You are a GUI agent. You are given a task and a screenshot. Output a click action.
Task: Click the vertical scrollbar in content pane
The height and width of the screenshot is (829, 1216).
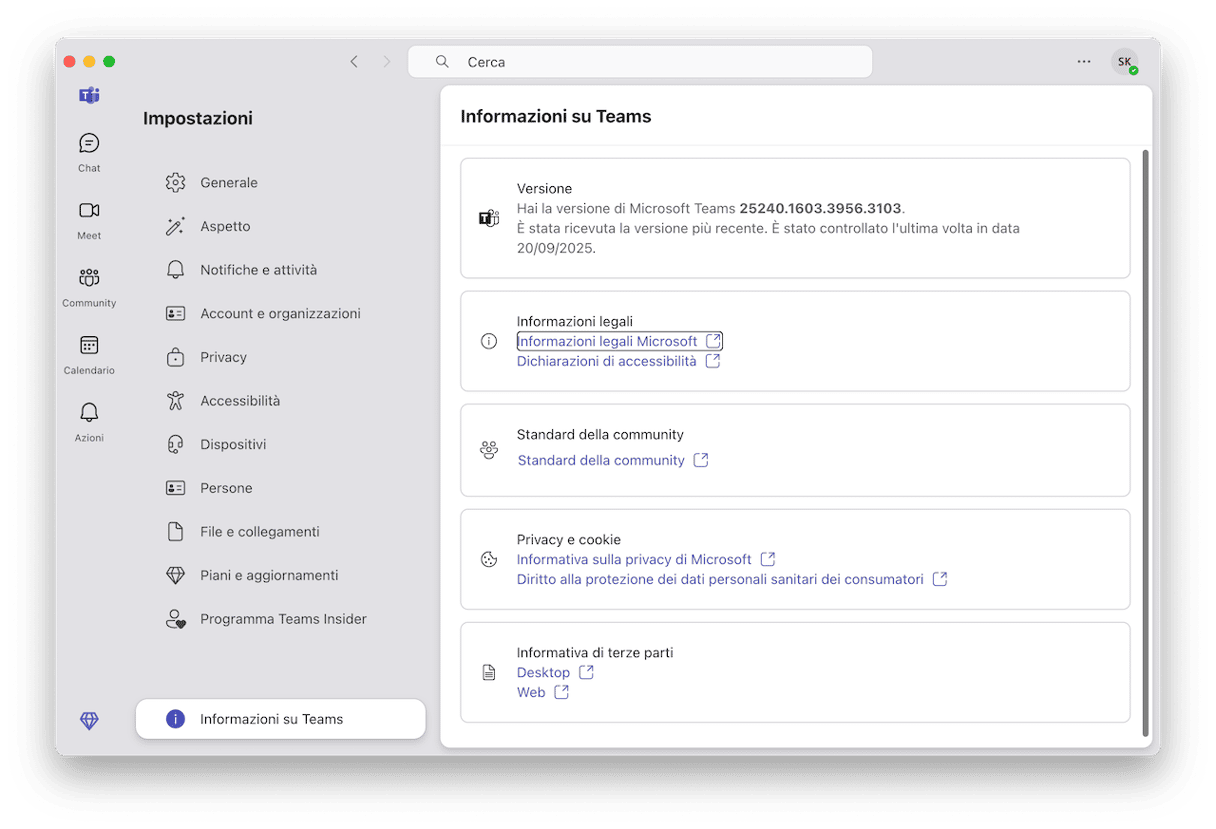point(1145,440)
